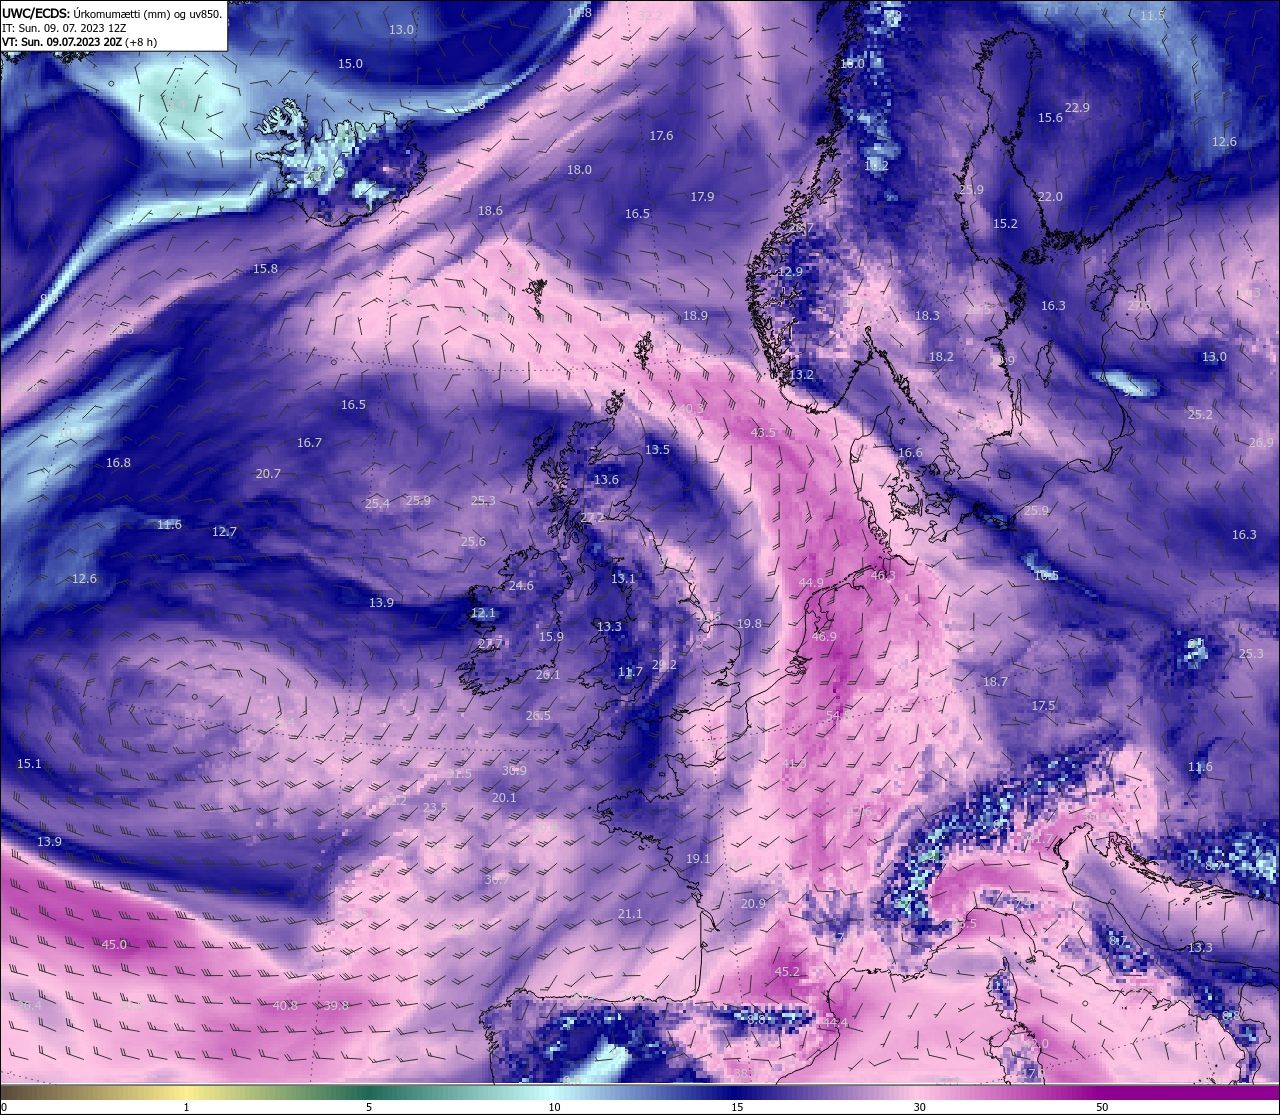
Task: Click the map value '13.6' over Scotland
Action: coord(606,480)
